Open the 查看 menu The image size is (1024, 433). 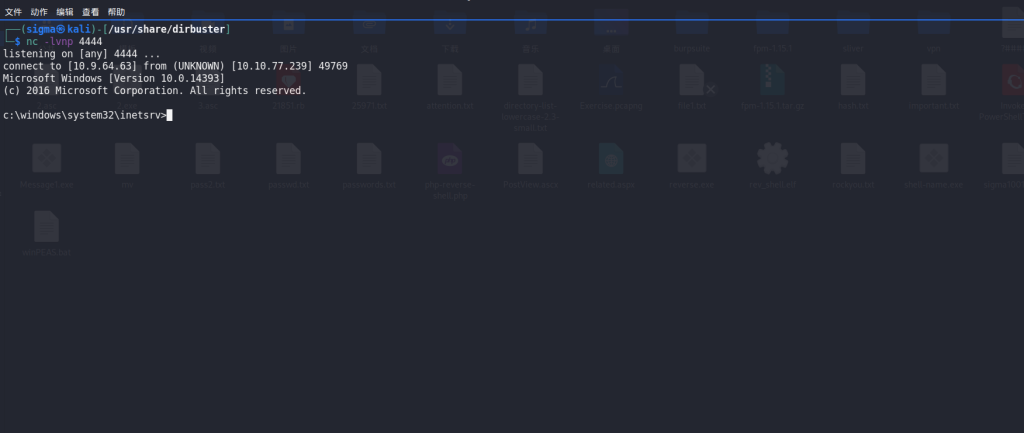pyautogui.click(x=90, y=12)
